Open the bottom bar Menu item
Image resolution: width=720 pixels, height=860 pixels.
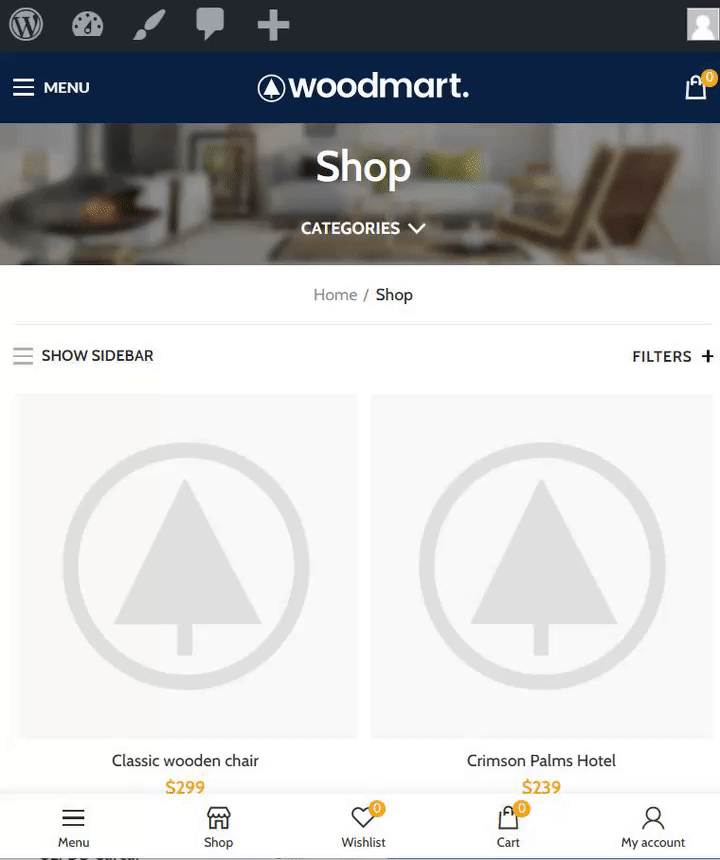coord(73,827)
